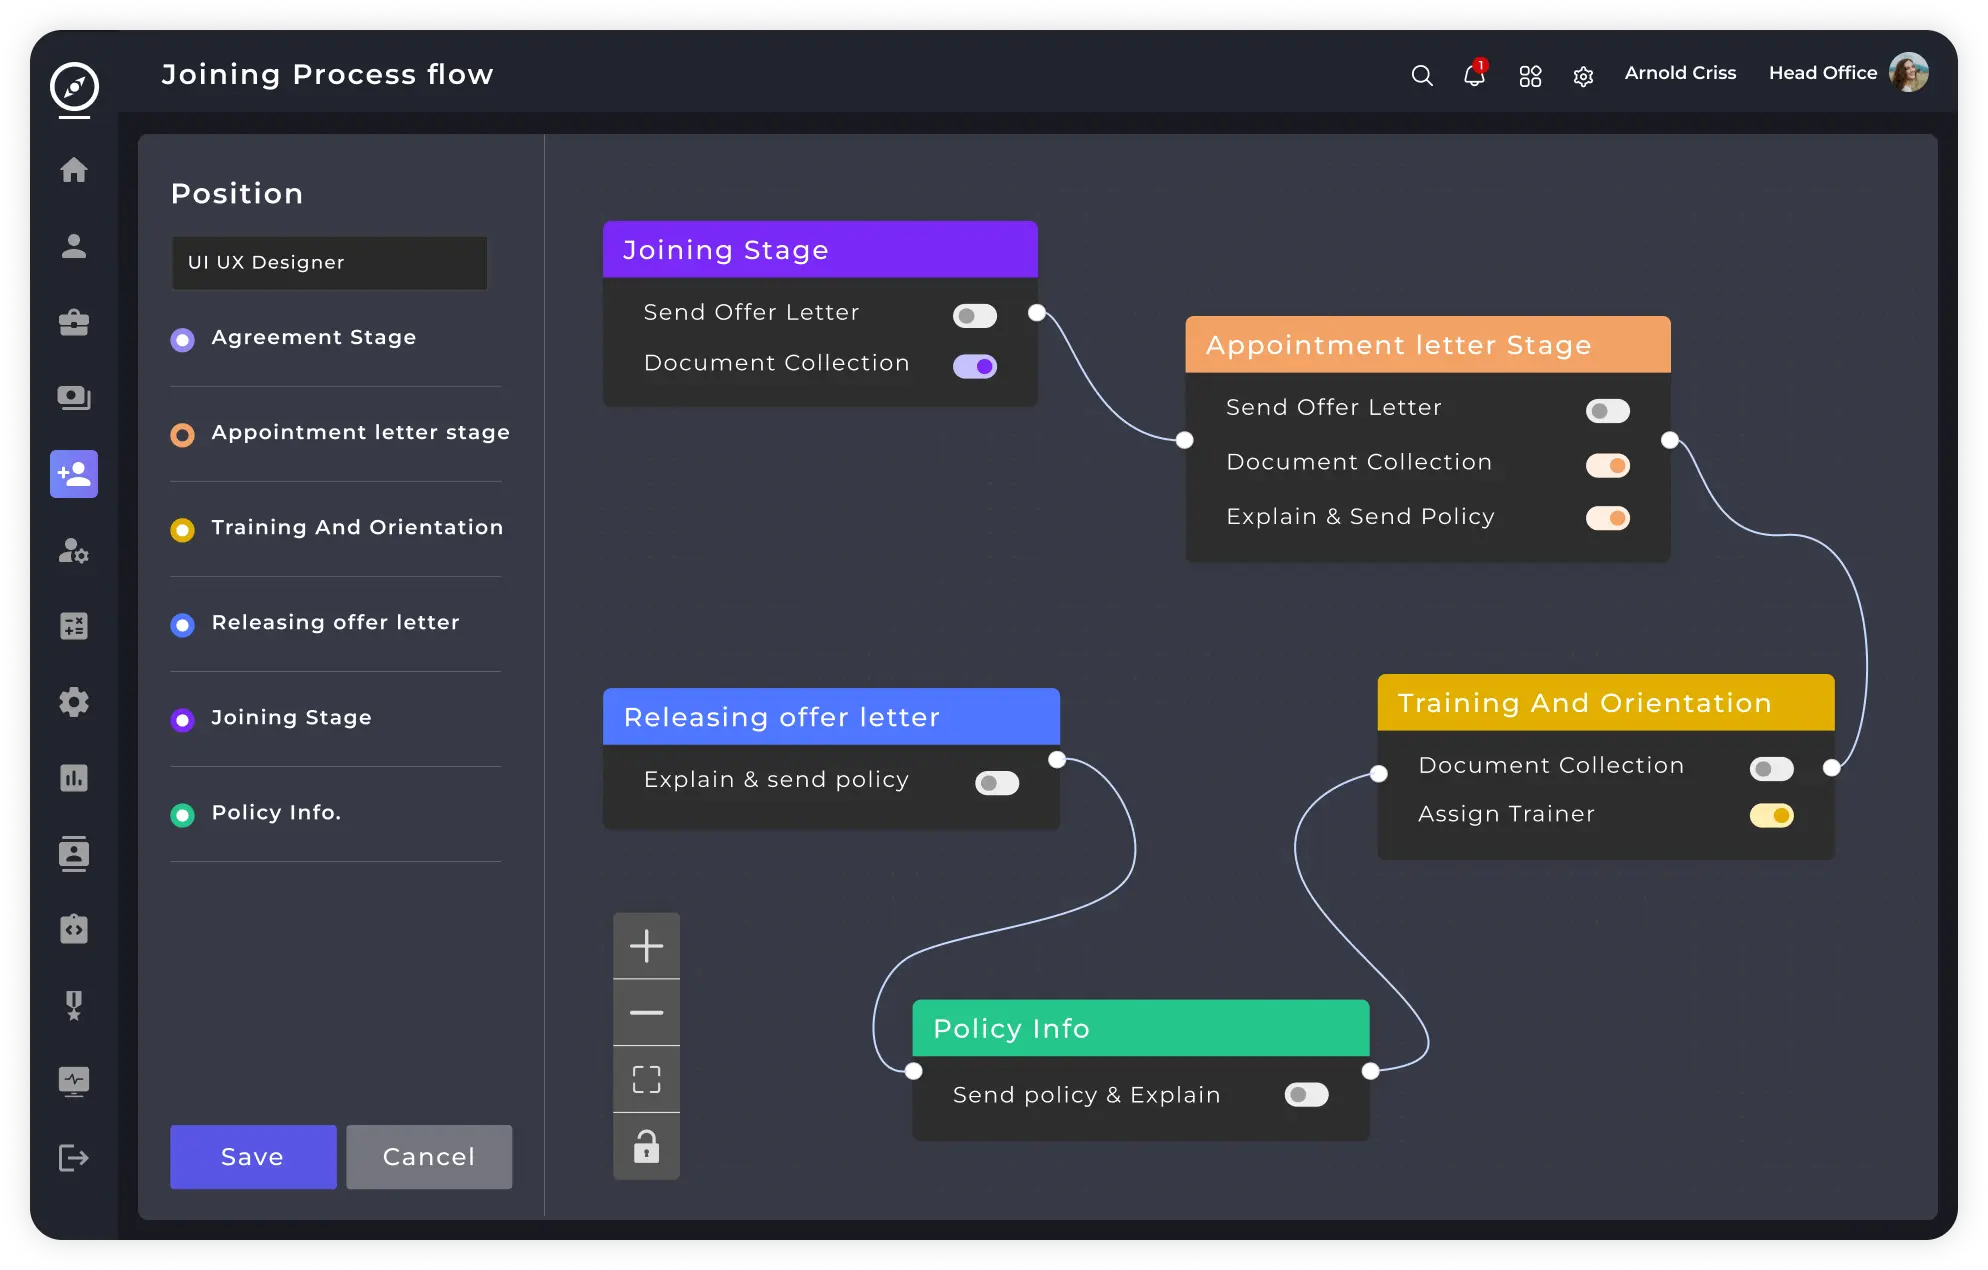Viewport: 1988px width, 1270px height.
Task: Zoom in with the plus canvas control
Action: point(646,946)
